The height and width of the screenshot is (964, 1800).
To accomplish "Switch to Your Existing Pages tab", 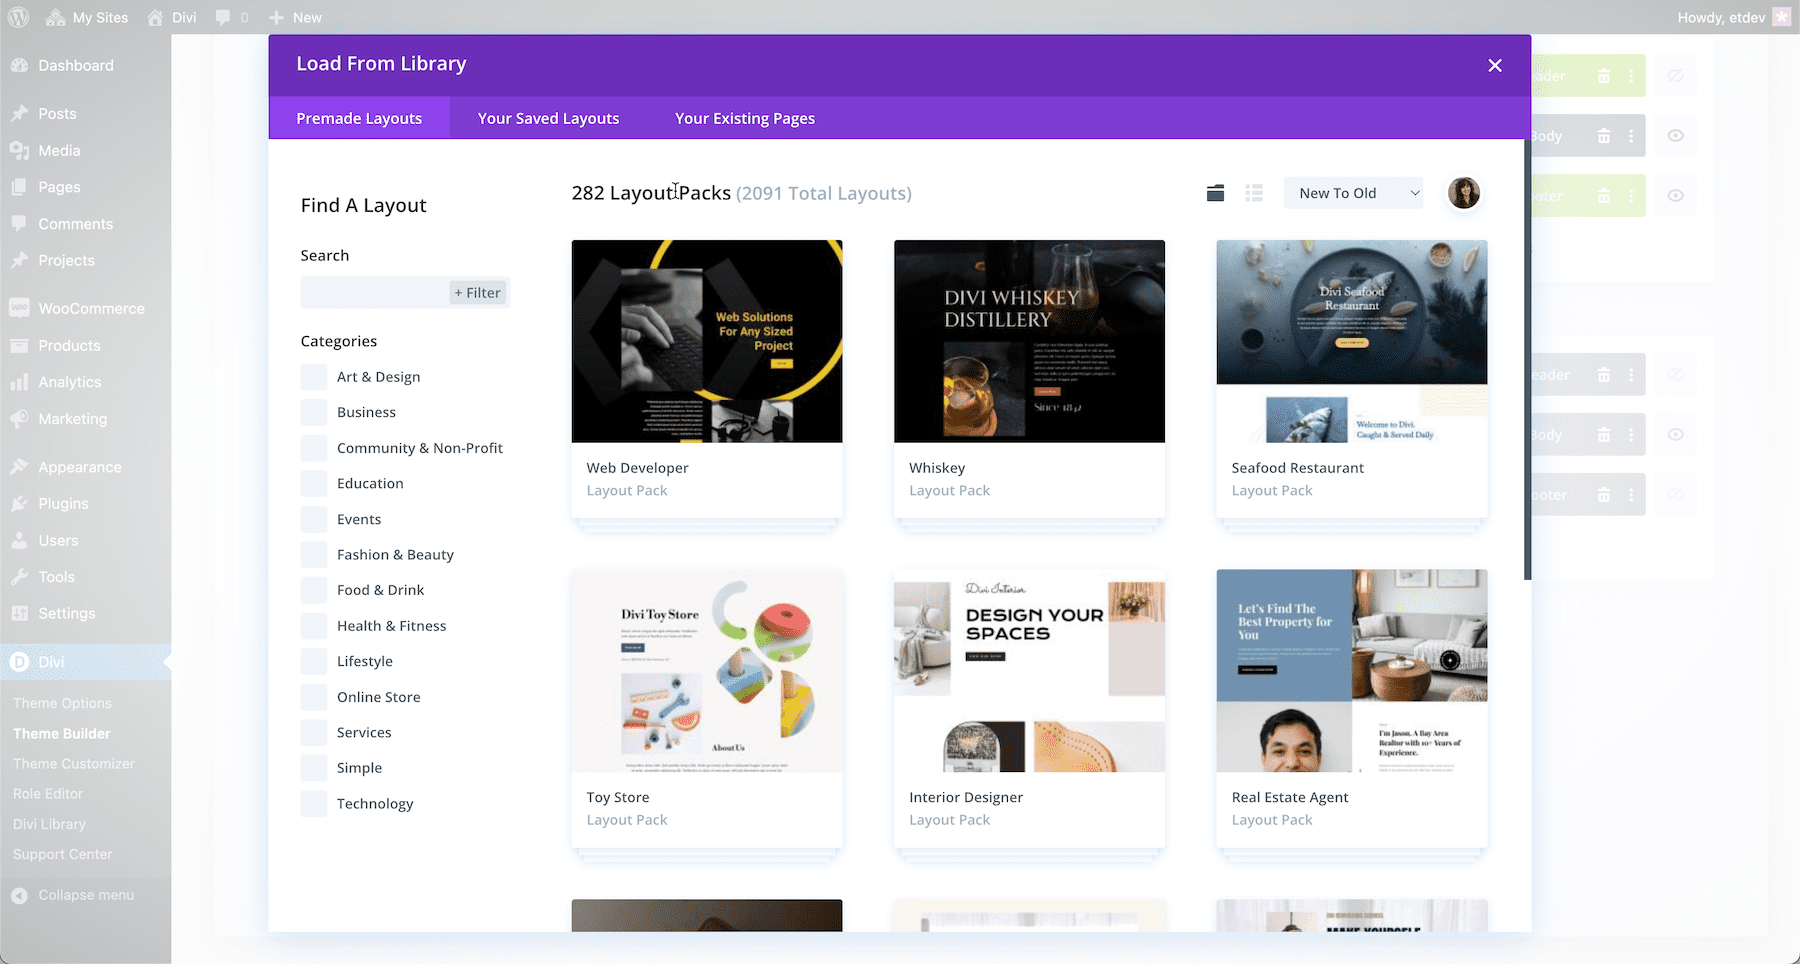I will (744, 118).
